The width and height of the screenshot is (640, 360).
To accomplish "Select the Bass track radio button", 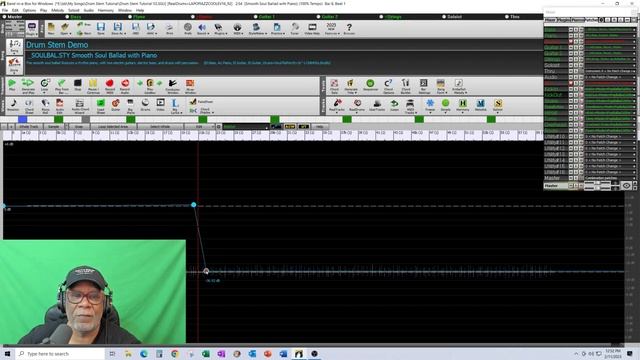I will [x=67, y=17].
